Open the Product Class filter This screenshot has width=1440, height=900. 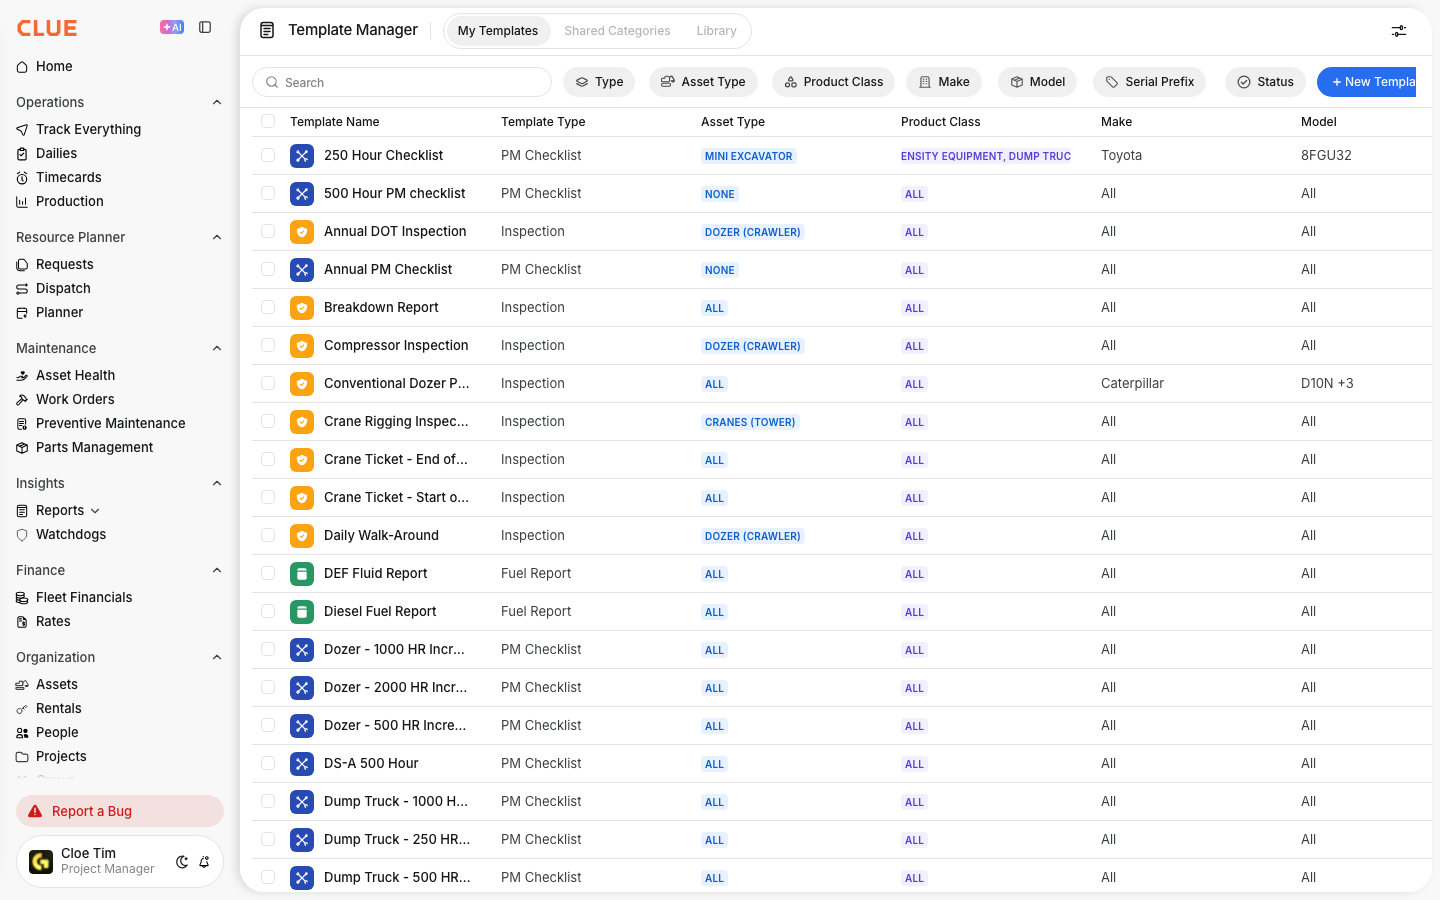833,82
